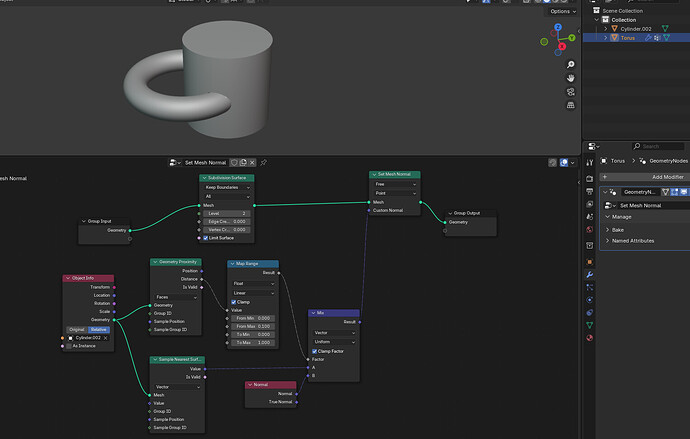Open the Output properties tab icon
The height and width of the screenshot is (439, 690).
(590, 191)
